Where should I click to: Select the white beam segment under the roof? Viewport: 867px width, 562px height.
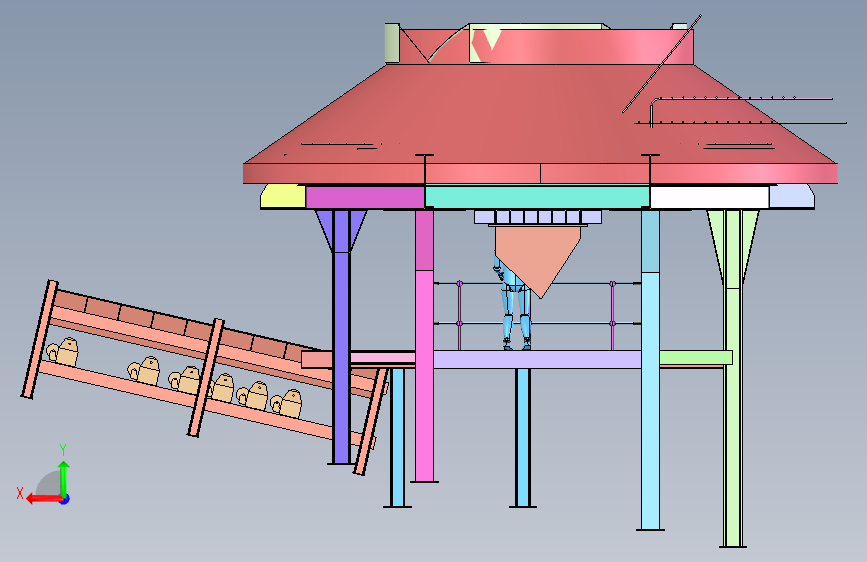click(x=709, y=197)
